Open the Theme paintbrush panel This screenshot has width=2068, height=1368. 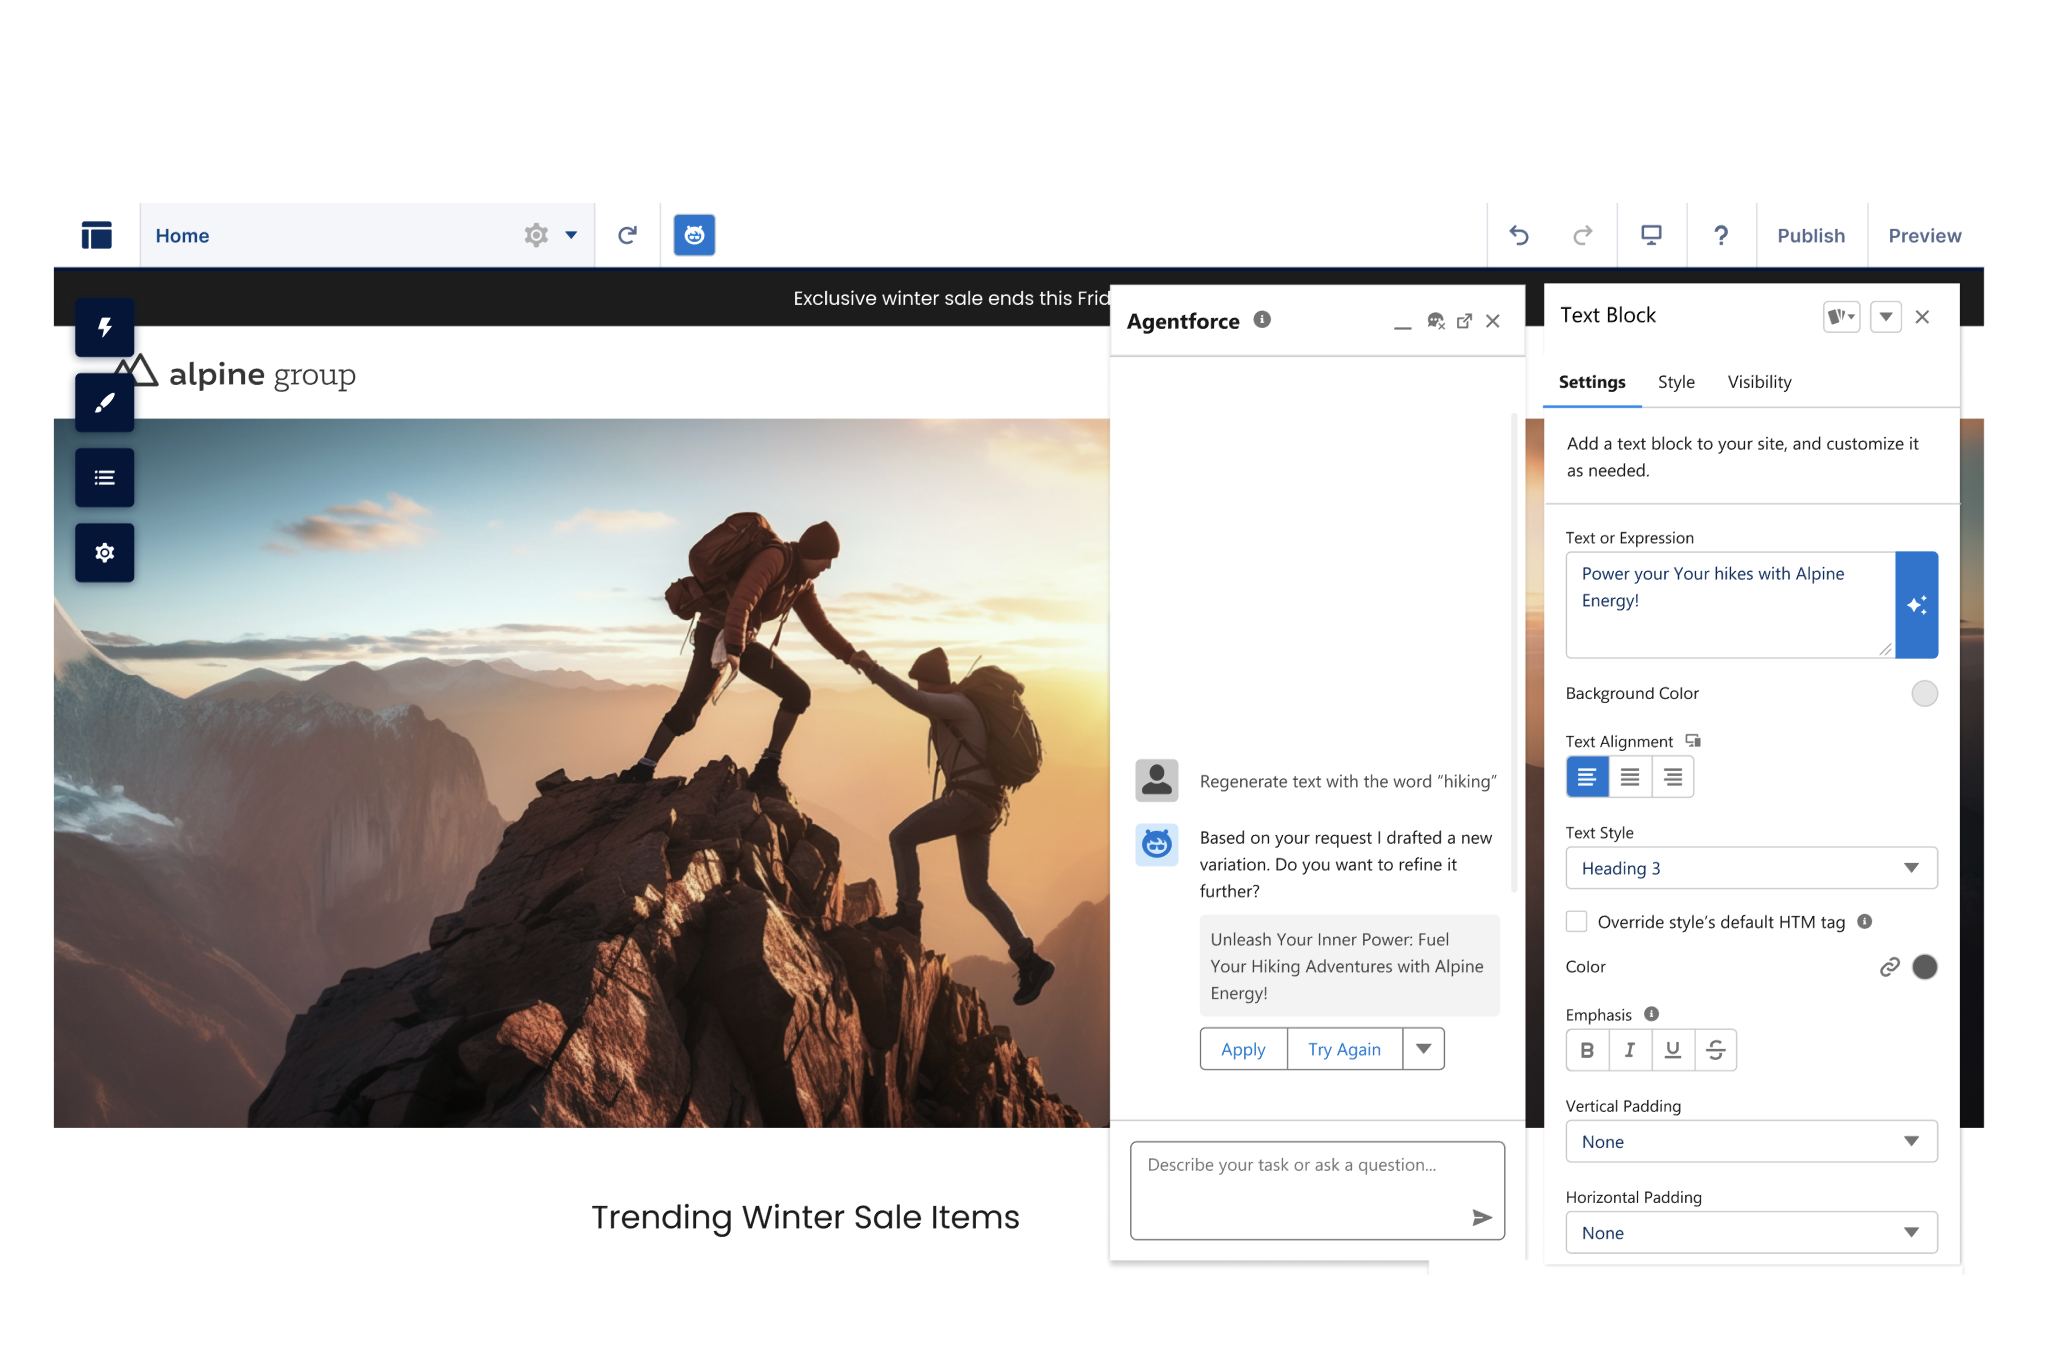[x=104, y=402]
